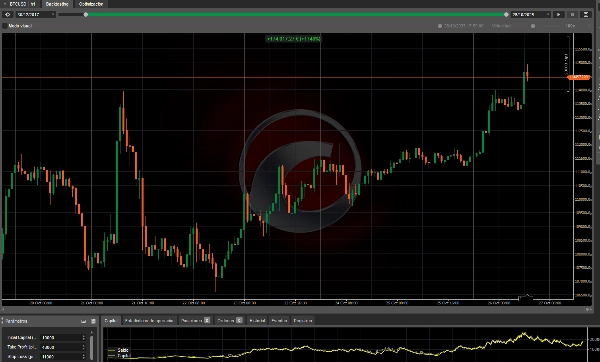This screenshot has width=600, height=362.
Task: Enable the Modo visual checkbox
Action: click(5, 26)
